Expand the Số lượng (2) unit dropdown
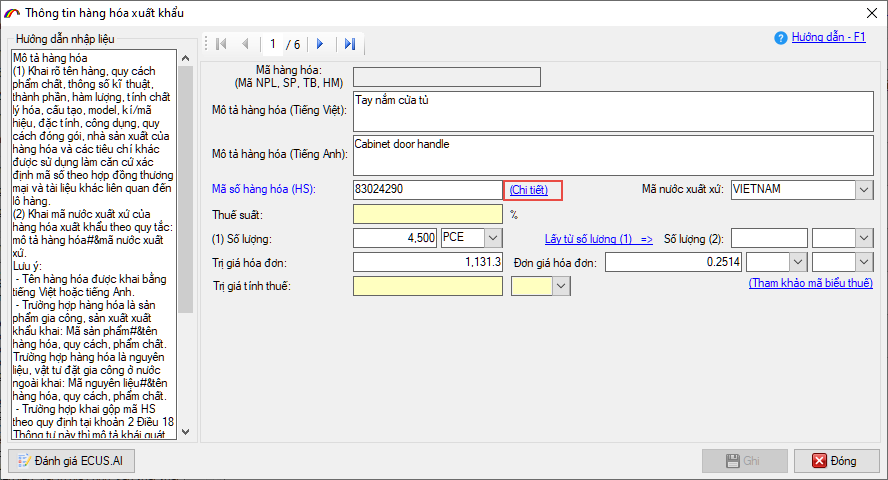888x480 pixels. click(x=862, y=238)
